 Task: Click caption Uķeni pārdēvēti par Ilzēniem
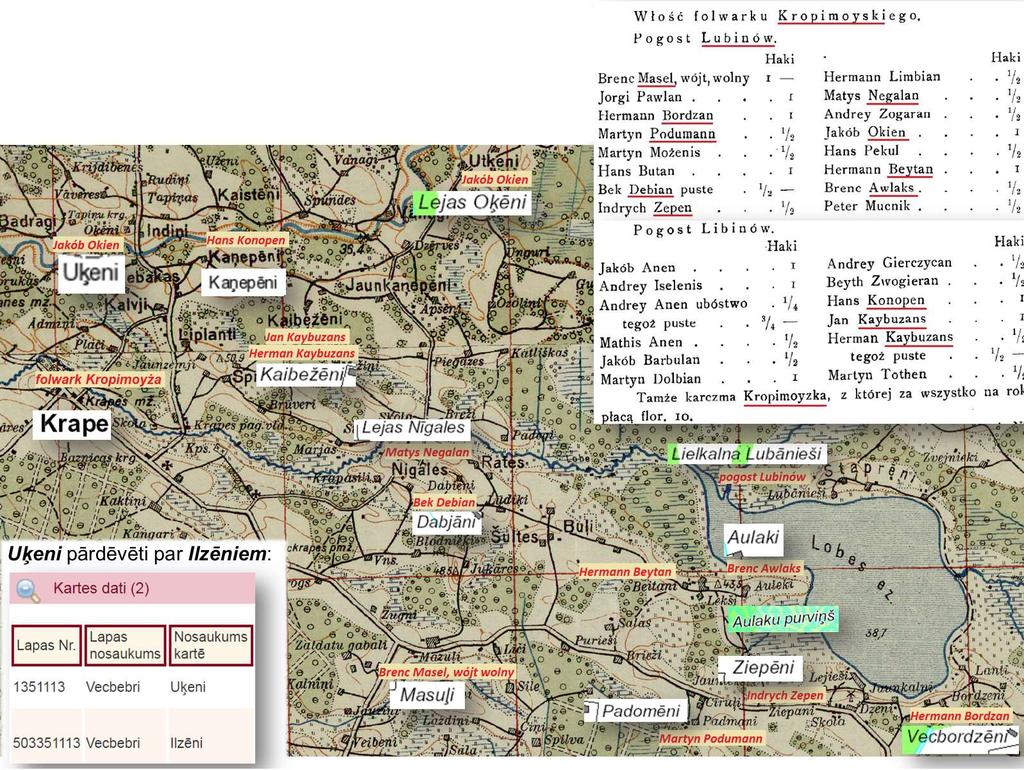tap(140, 554)
